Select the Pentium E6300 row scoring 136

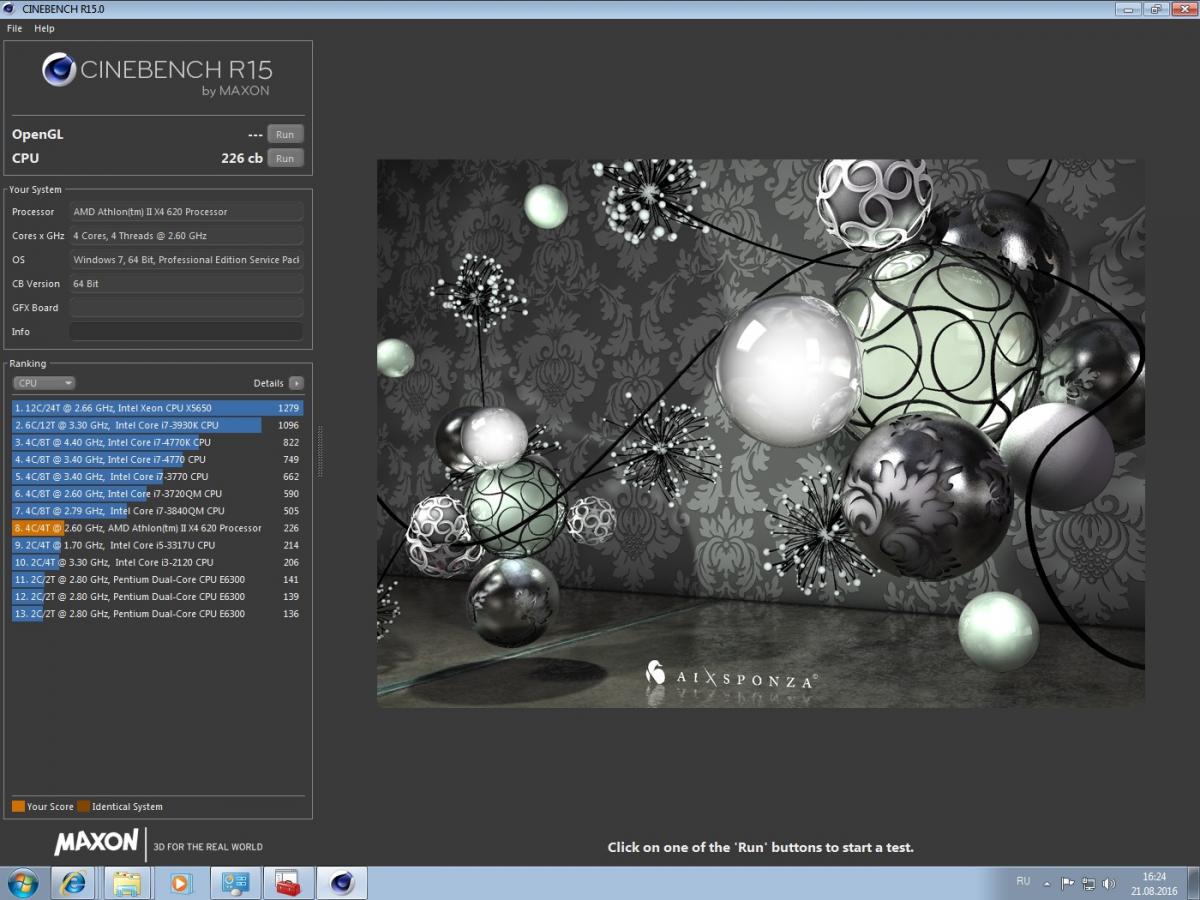point(158,614)
